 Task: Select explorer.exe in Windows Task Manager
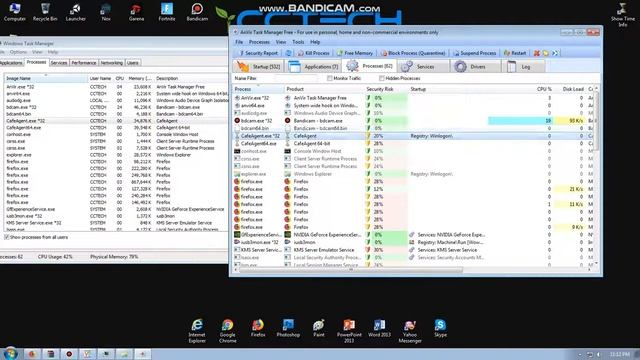coord(116,155)
